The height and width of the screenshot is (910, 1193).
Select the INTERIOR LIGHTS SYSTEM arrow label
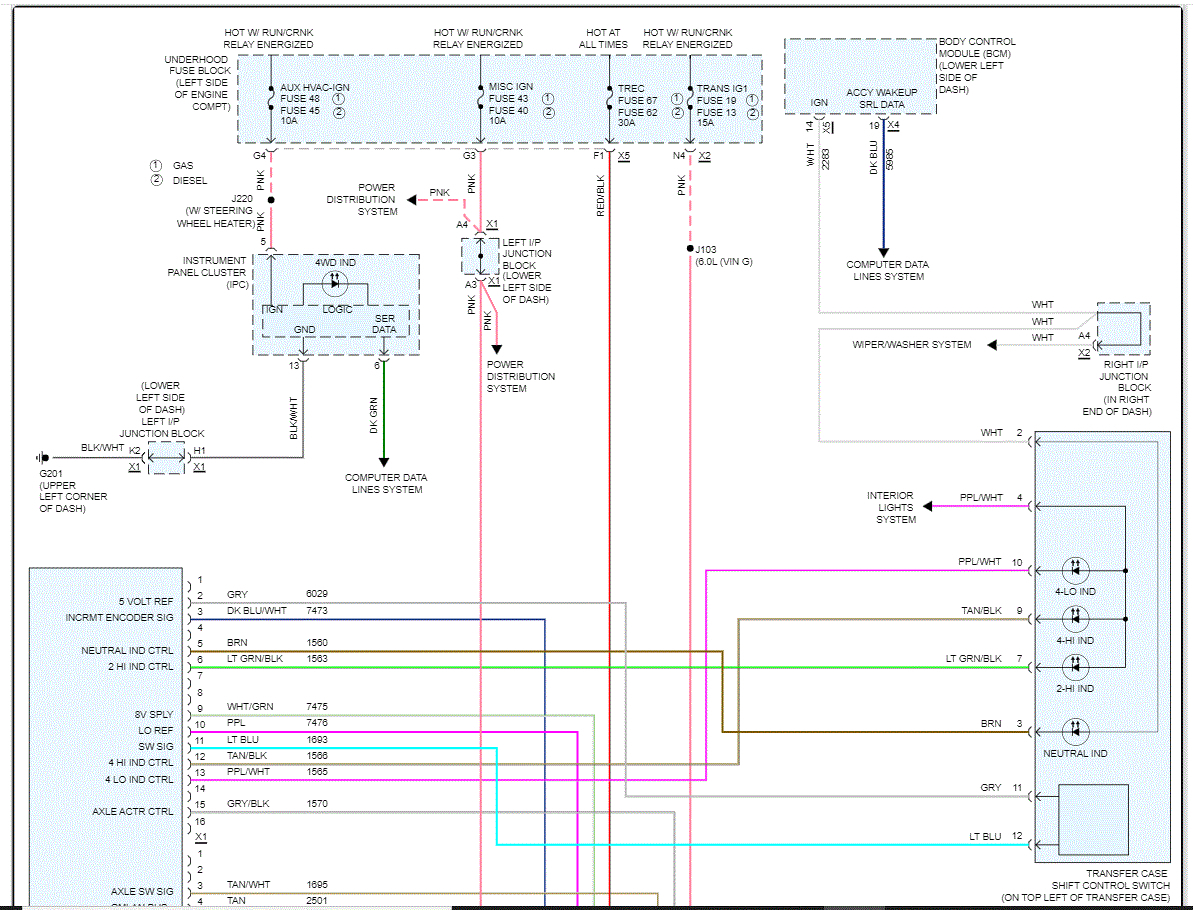point(890,507)
